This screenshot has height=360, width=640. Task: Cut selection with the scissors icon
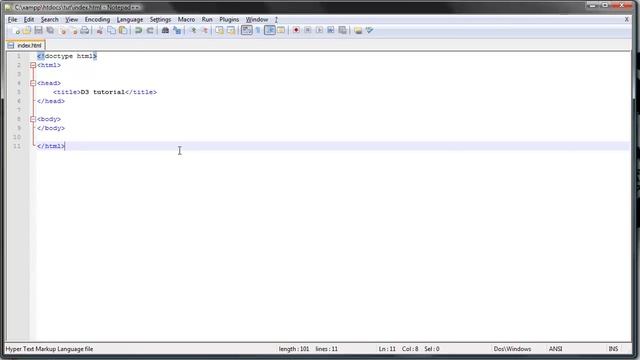(100, 31)
